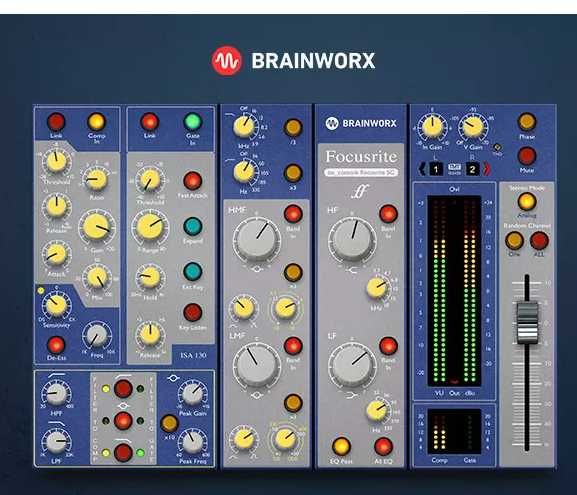Screen dimensions: 577x495
Task: Toggle the /3 button beside kHz knob
Action: [x=293, y=127]
